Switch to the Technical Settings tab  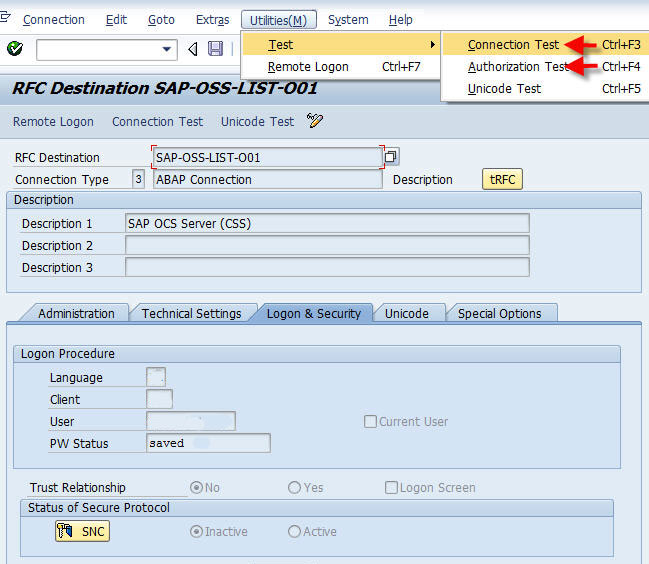(x=191, y=313)
